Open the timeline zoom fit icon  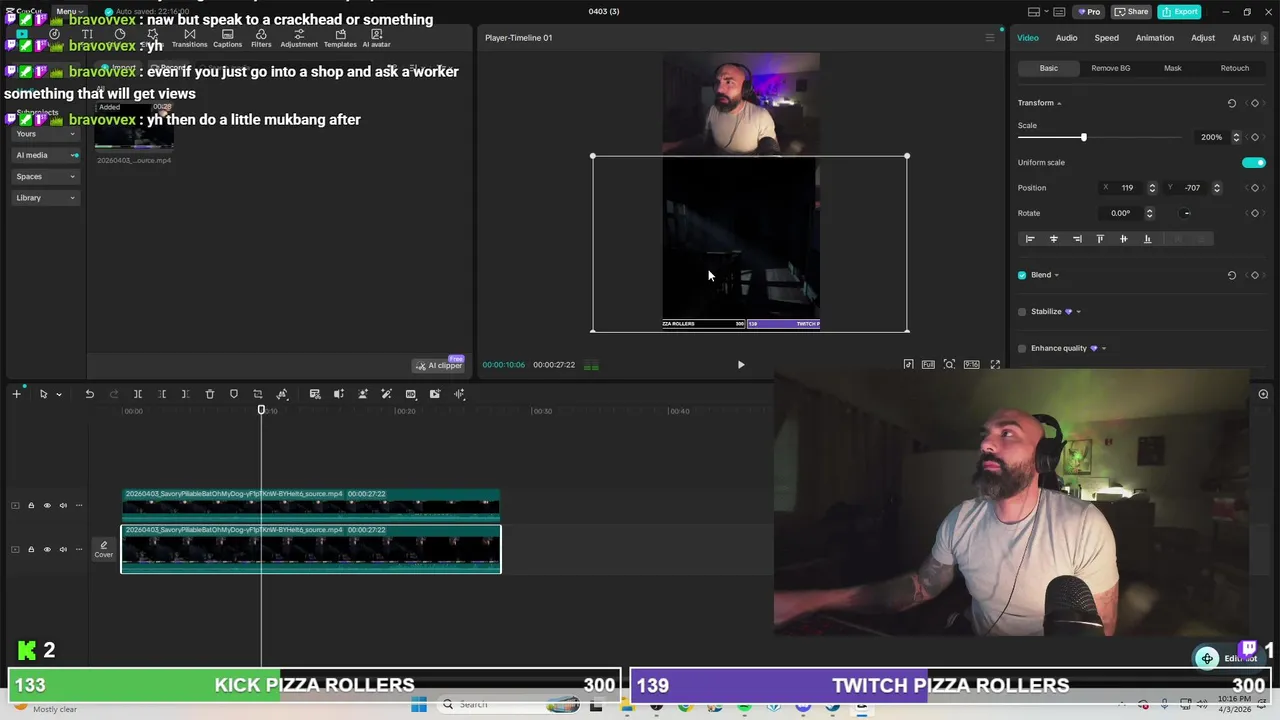point(1263,394)
